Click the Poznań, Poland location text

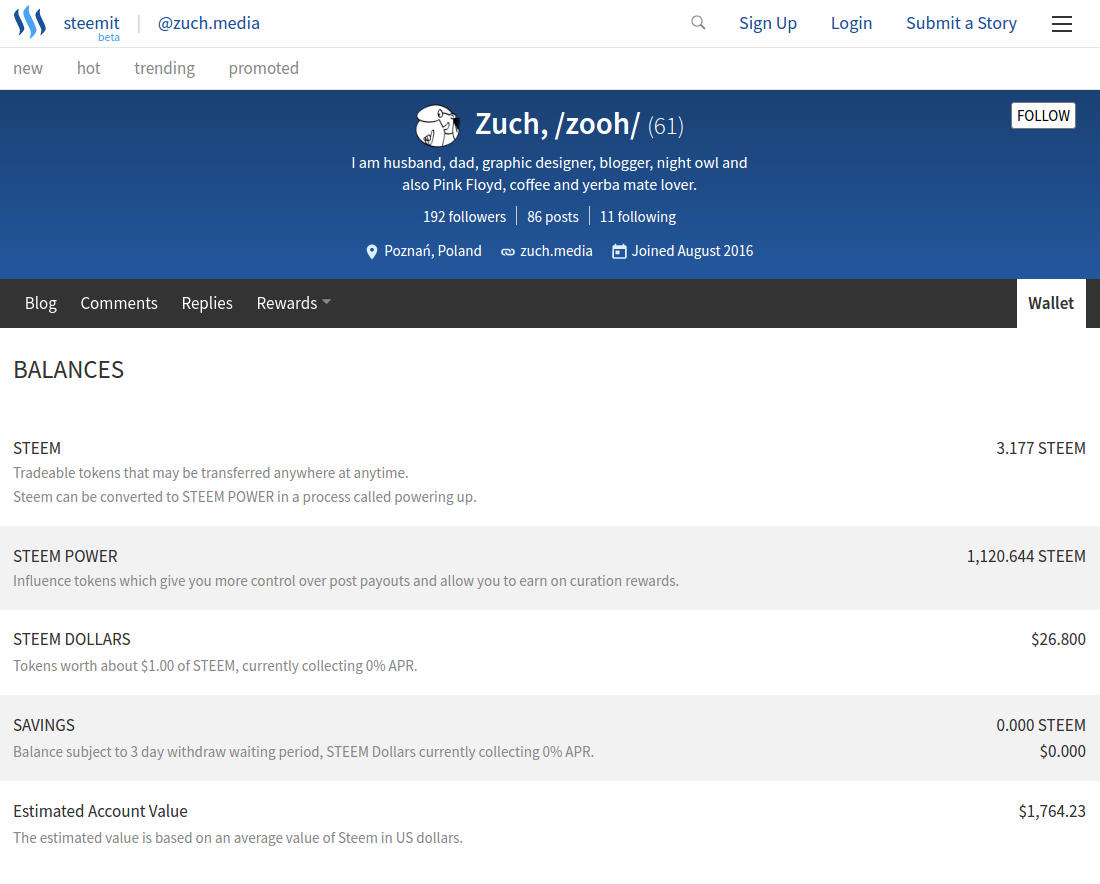[433, 251]
